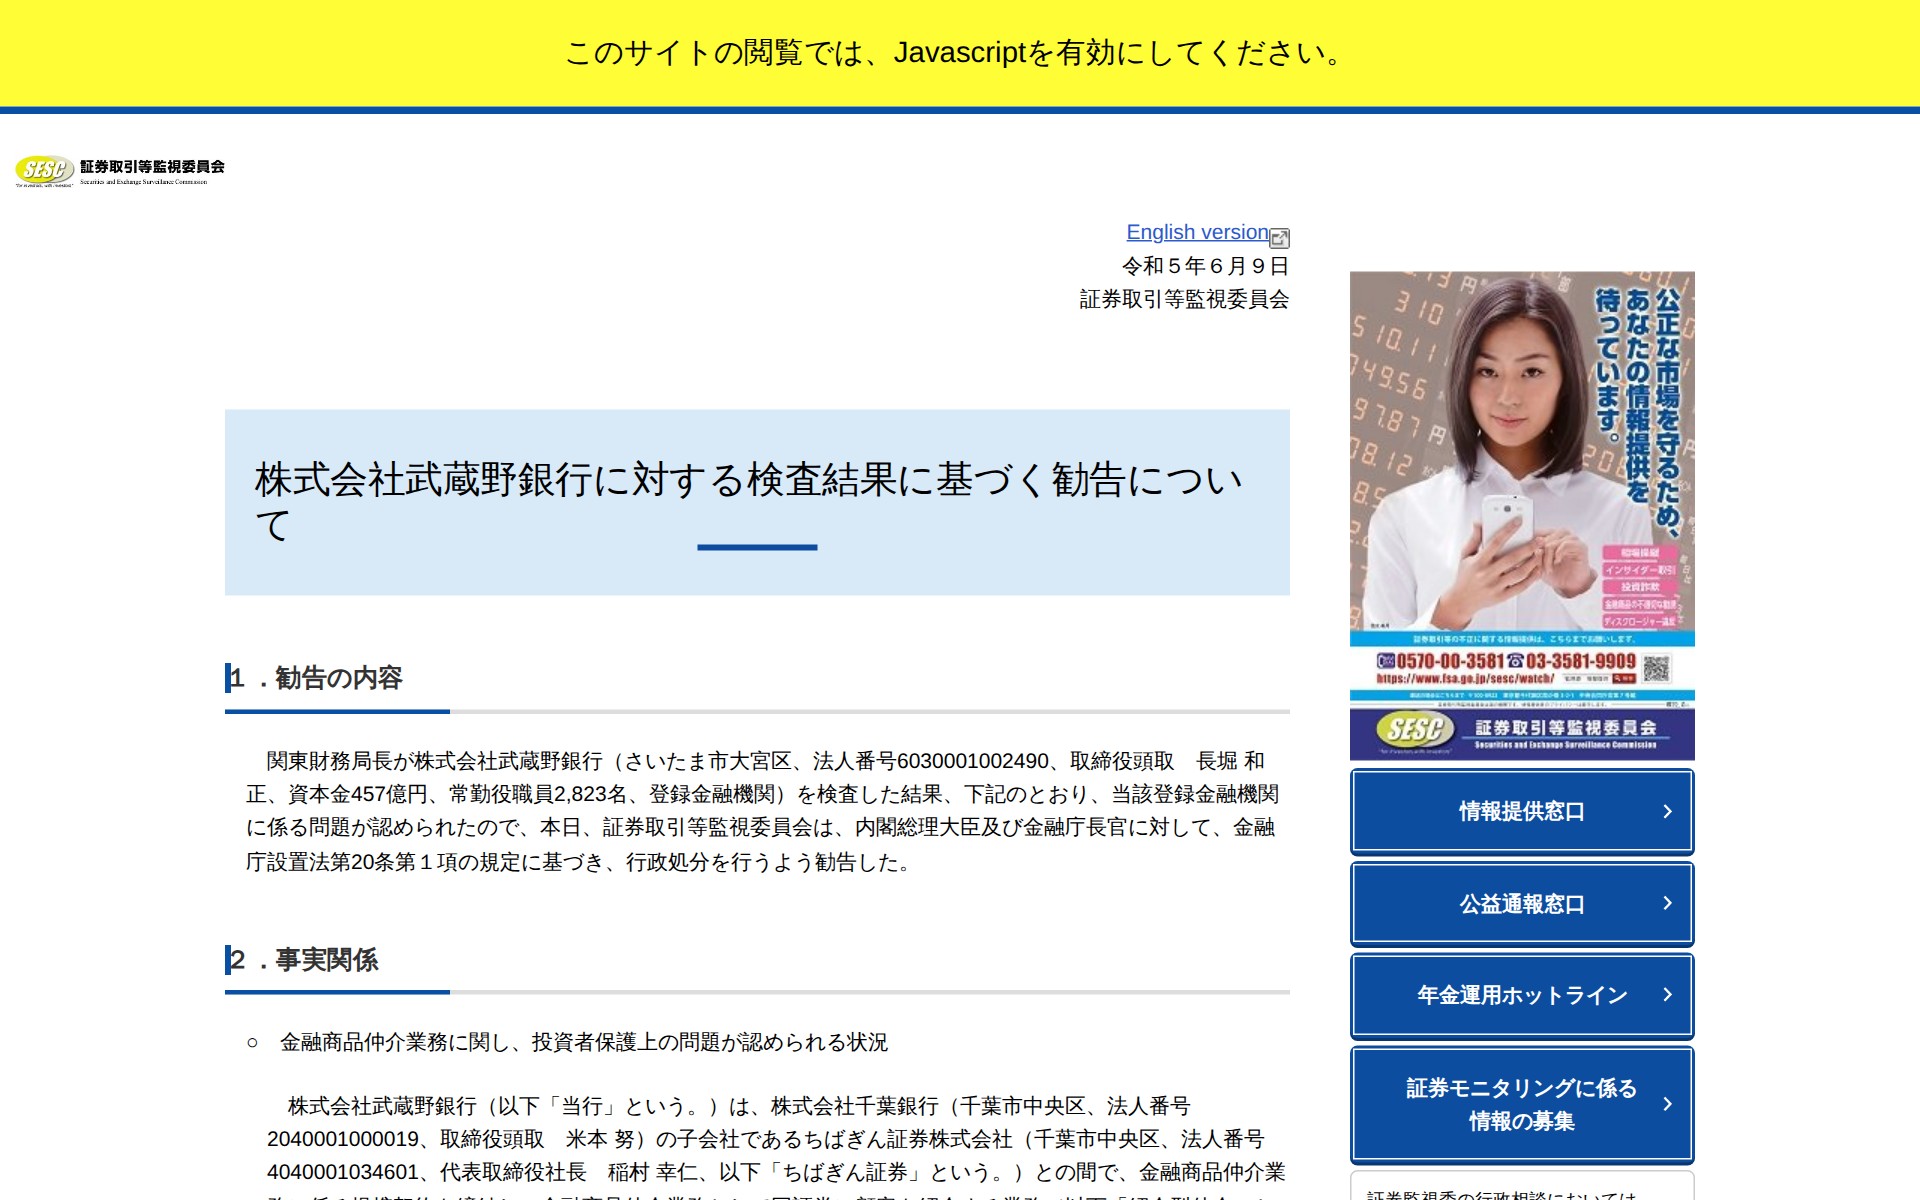Click the external-link icon beside English version
The width and height of the screenshot is (1920, 1200).
point(1279,238)
